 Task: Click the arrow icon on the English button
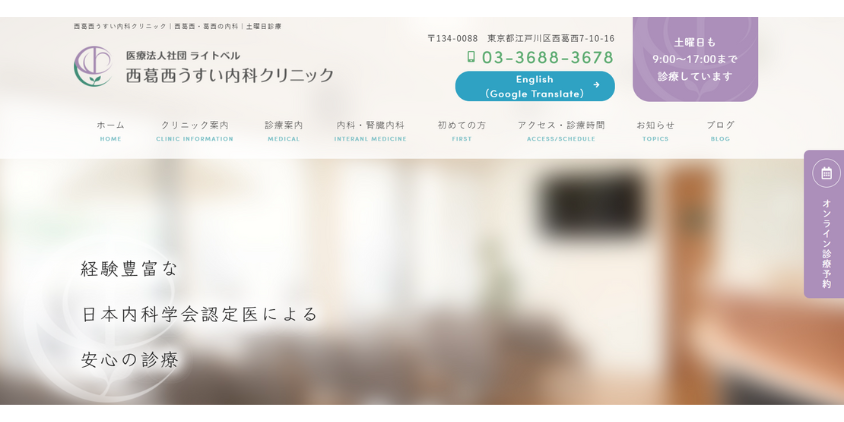coord(596,85)
